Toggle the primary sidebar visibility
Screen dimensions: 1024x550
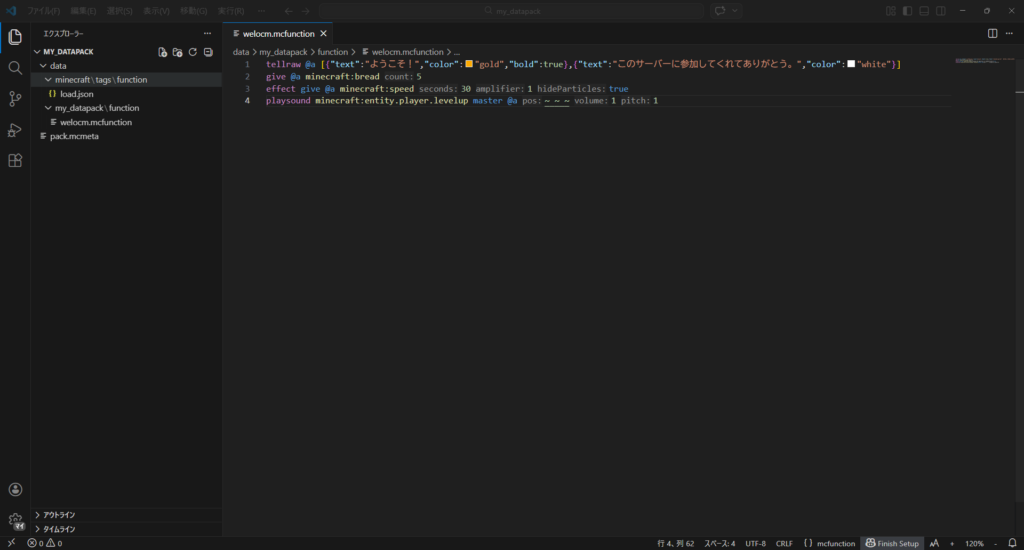click(908, 11)
